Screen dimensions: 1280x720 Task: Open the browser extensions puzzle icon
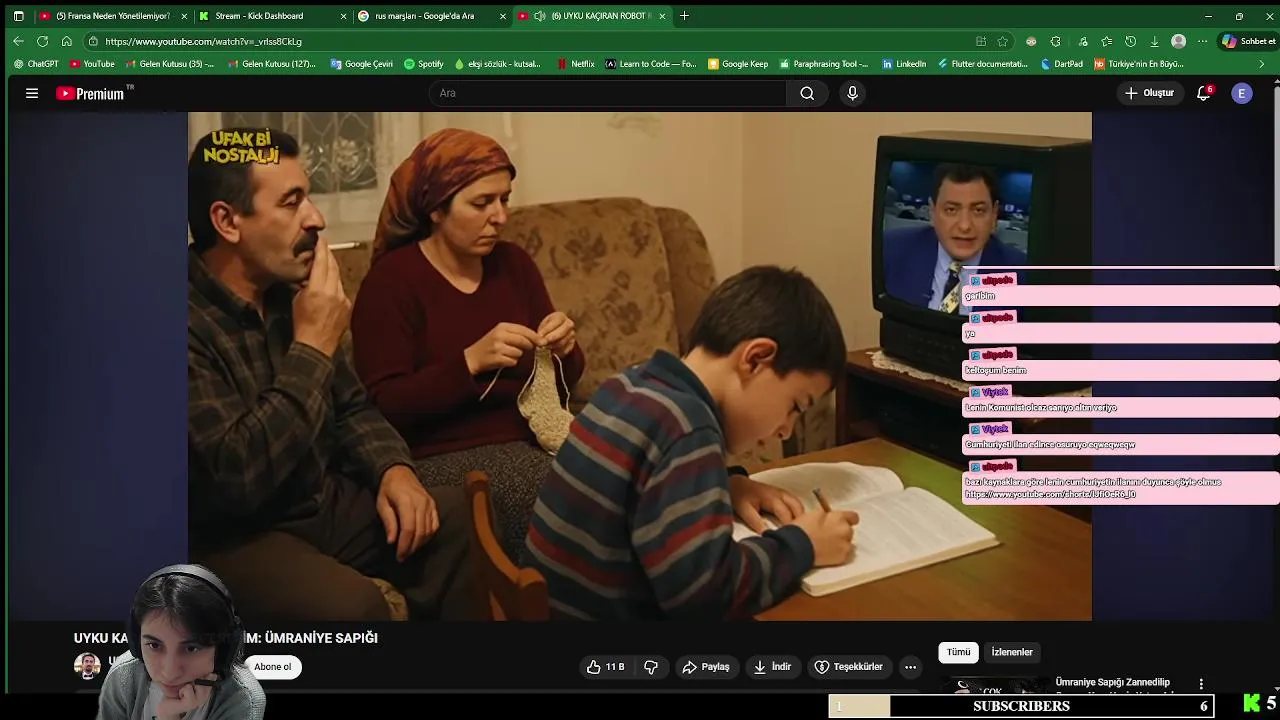click(x=1055, y=41)
